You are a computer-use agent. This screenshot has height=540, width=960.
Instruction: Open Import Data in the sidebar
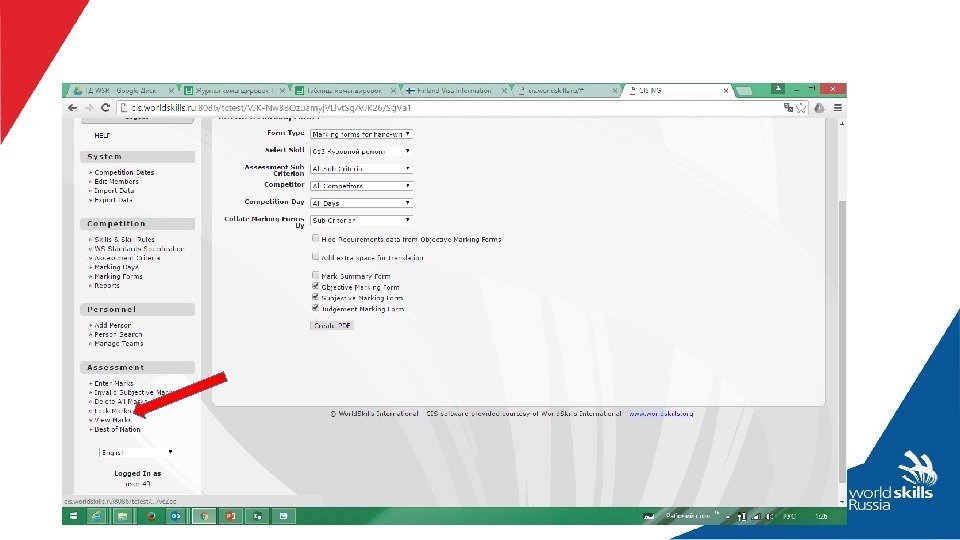(114, 191)
